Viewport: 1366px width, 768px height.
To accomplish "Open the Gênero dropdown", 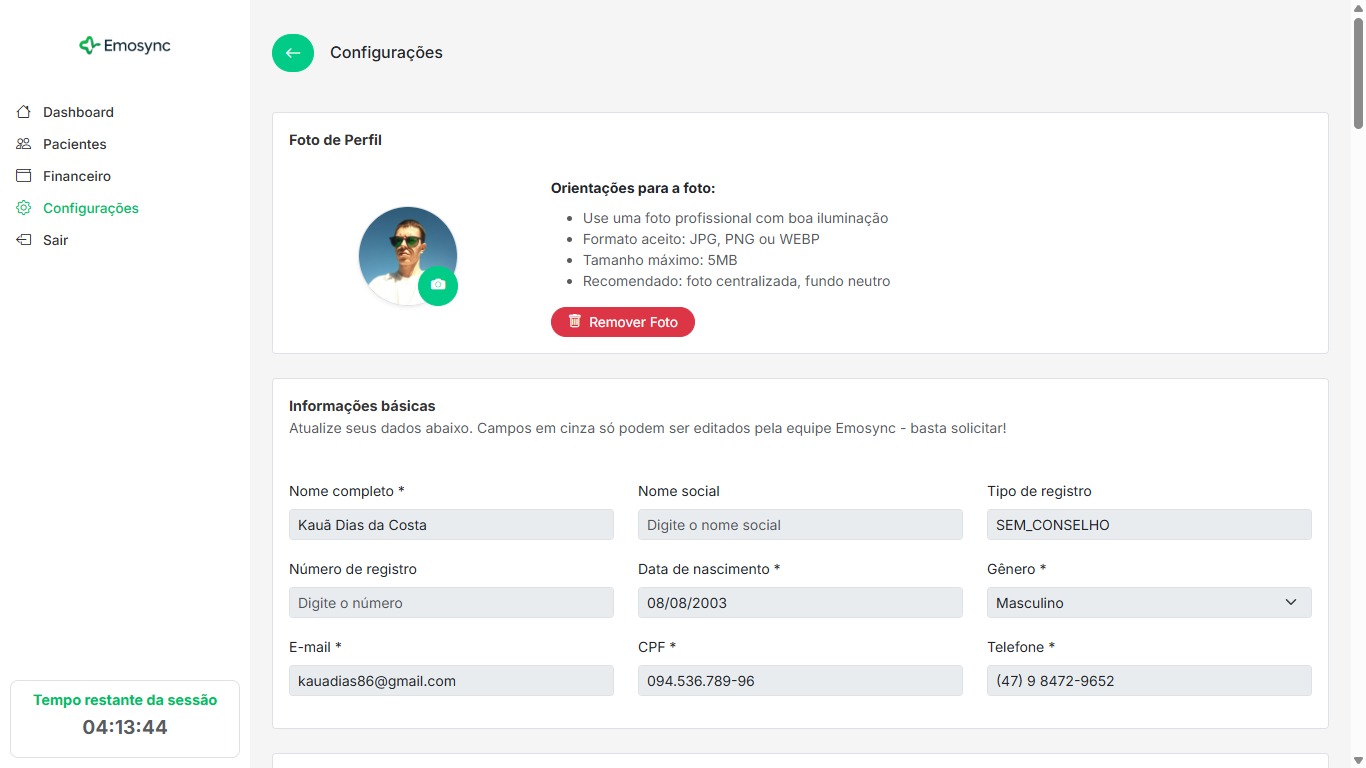I will click(1148, 603).
